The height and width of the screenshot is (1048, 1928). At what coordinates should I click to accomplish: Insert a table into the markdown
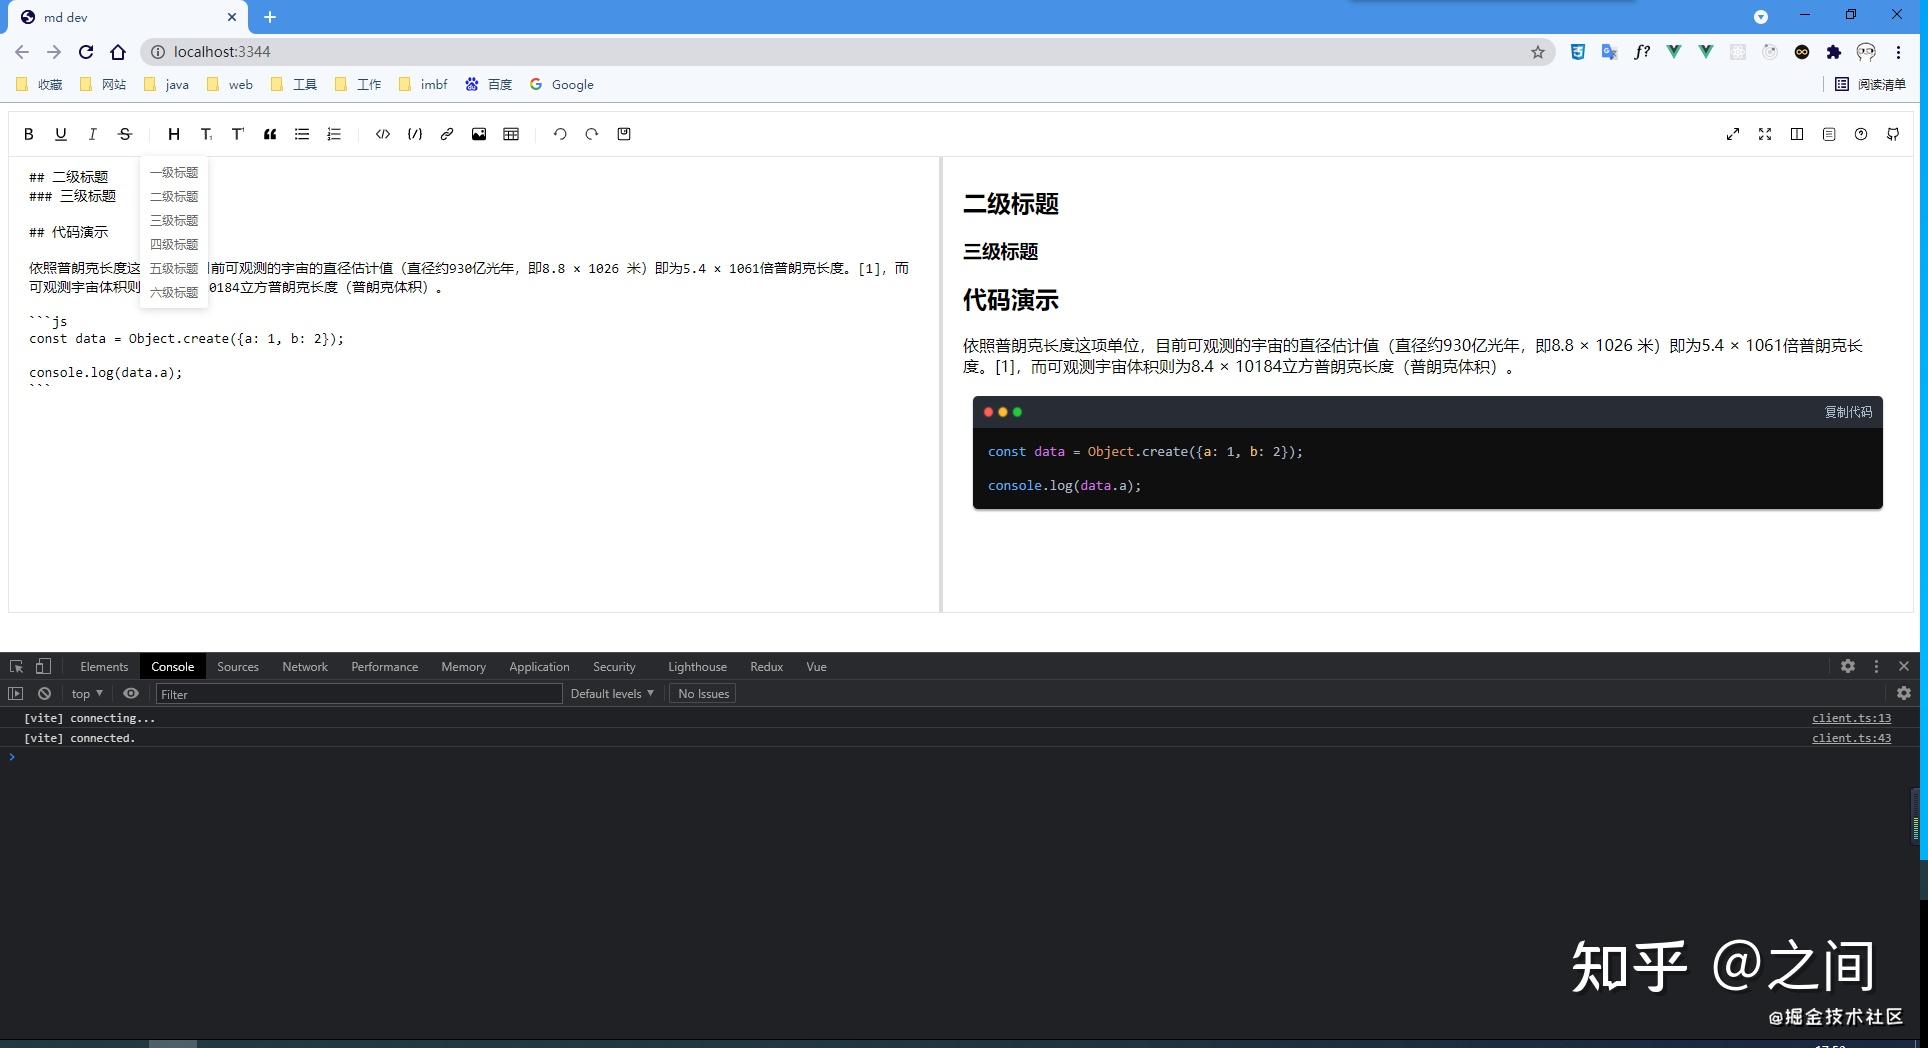pyautogui.click(x=511, y=134)
